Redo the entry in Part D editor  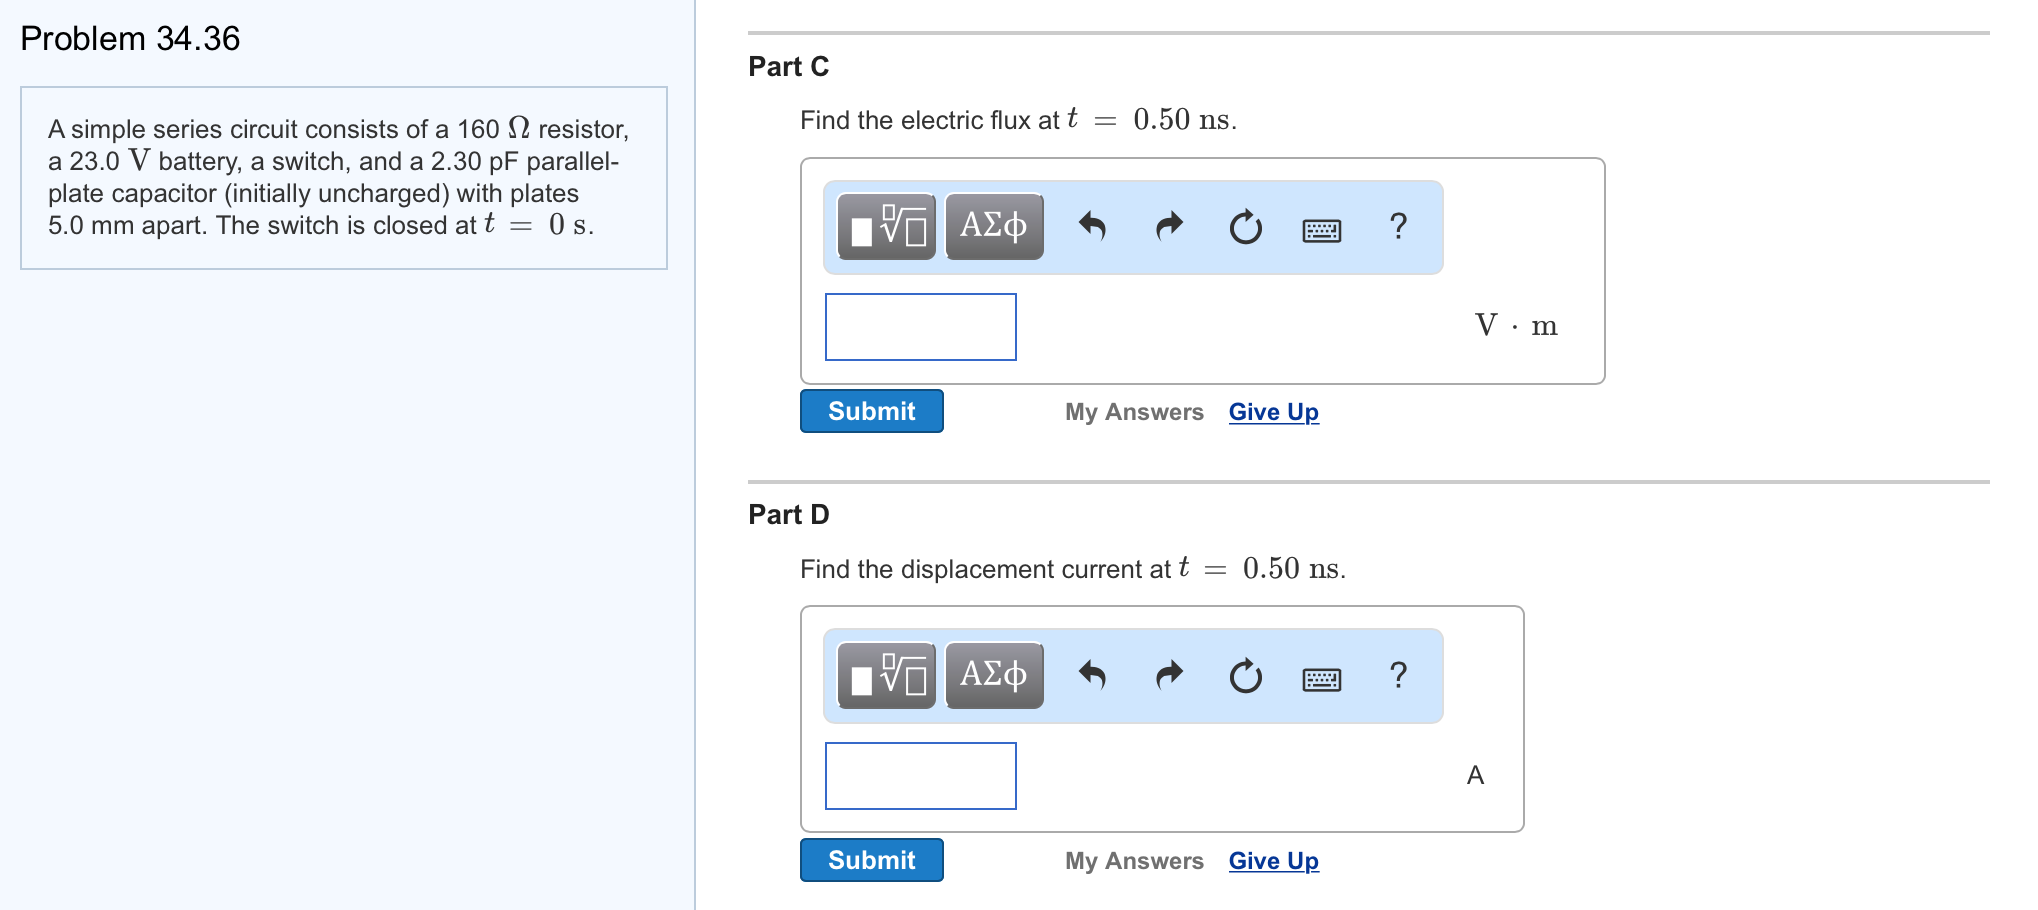point(1168,676)
